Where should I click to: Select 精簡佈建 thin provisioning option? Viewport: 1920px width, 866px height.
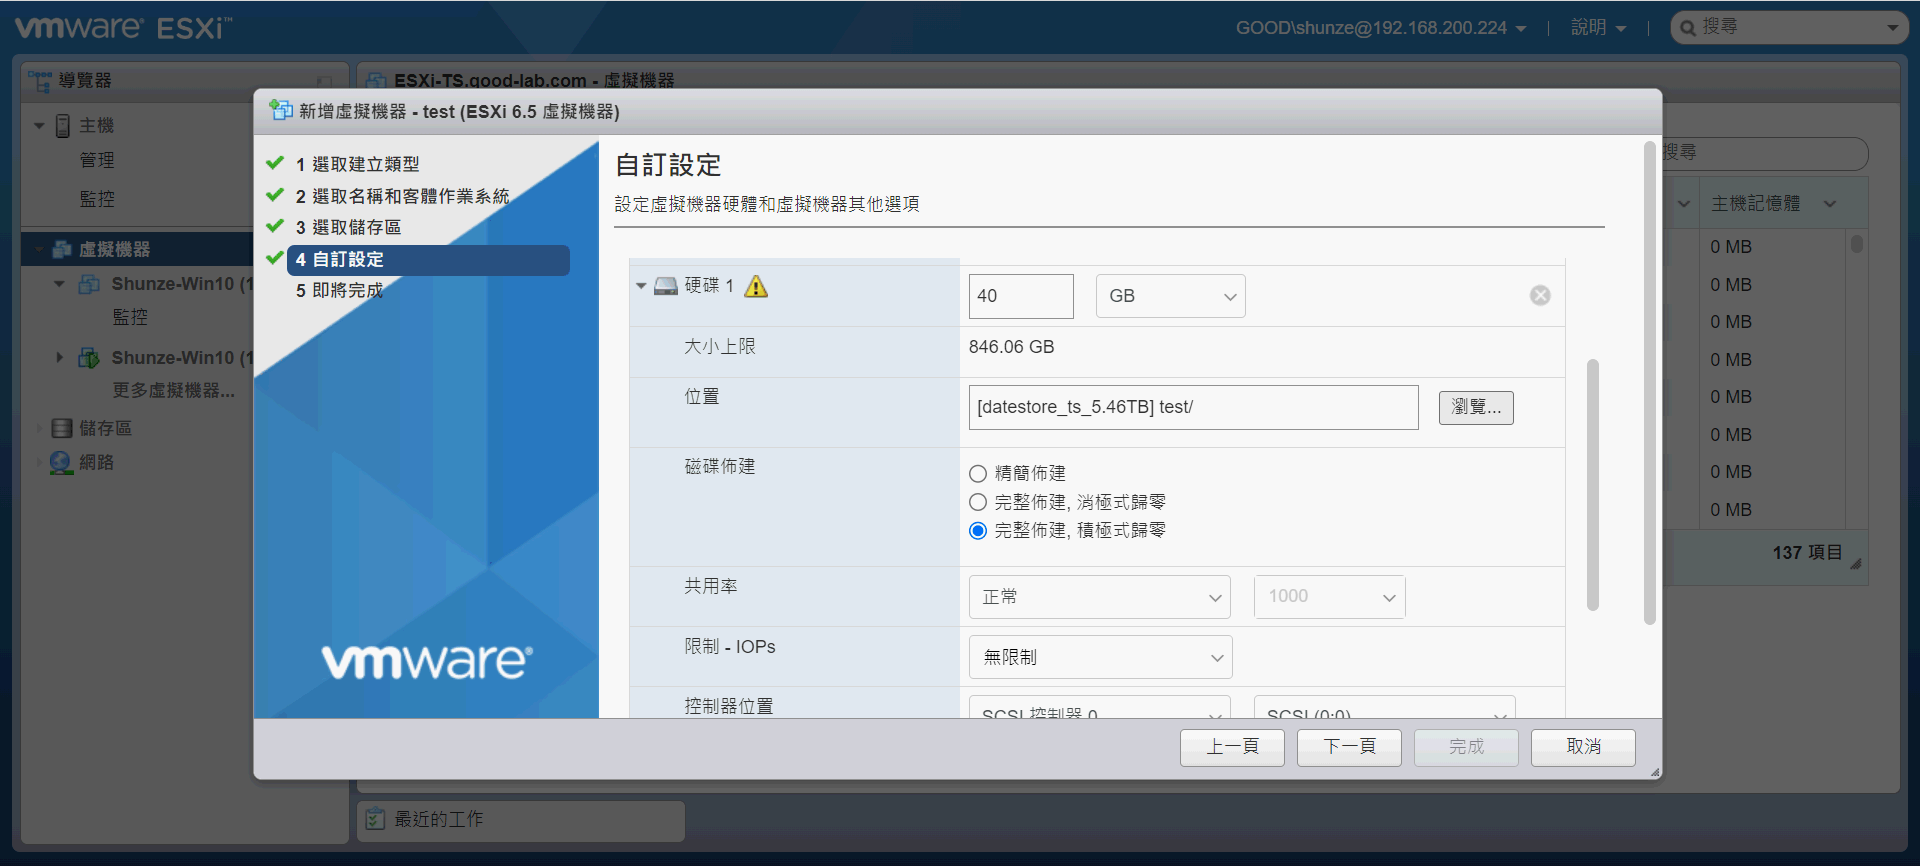(978, 474)
